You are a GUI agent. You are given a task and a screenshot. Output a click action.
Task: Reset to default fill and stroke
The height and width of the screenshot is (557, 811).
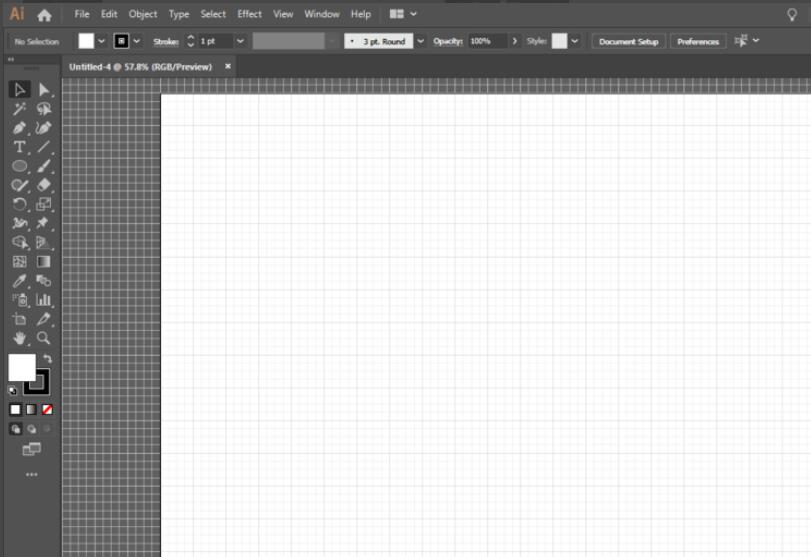pos(12,390)
